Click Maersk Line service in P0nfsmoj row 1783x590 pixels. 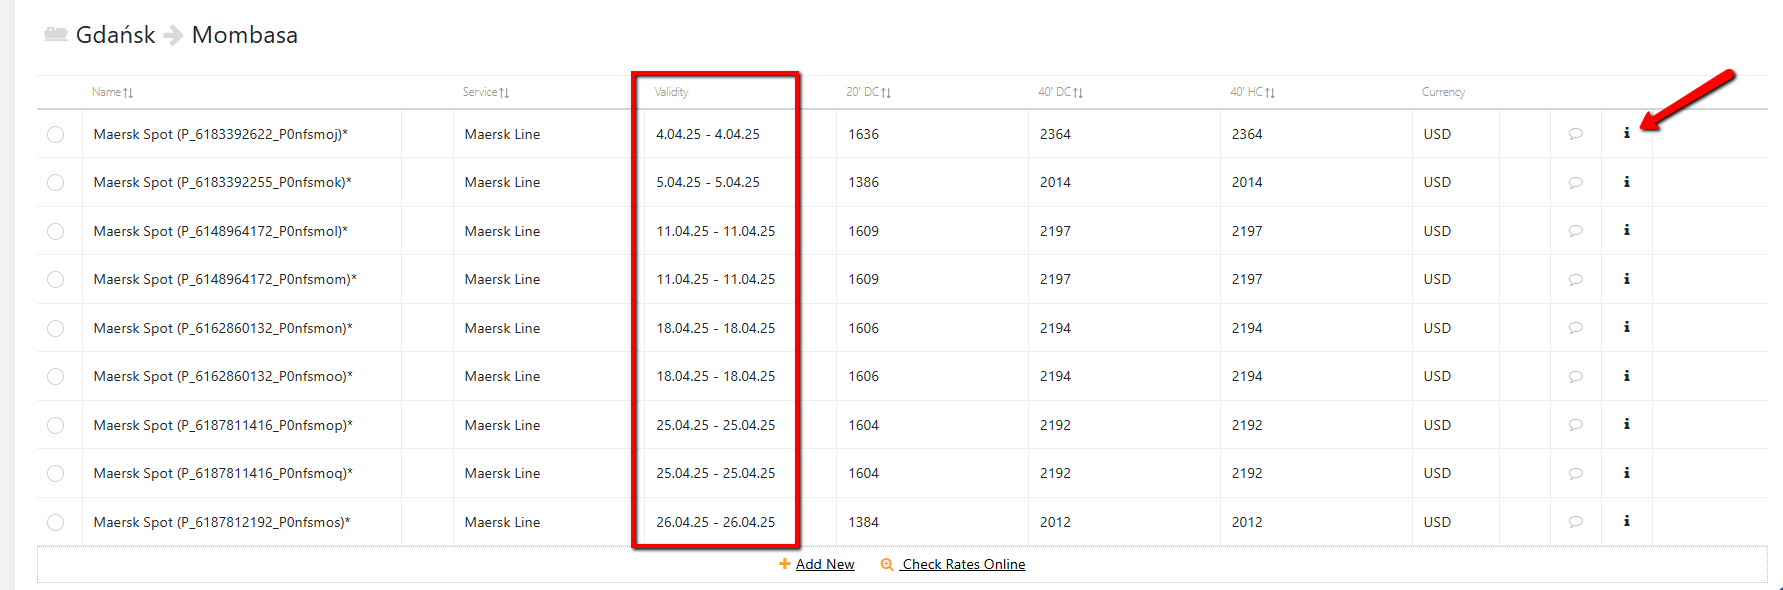tap(502, 134)
